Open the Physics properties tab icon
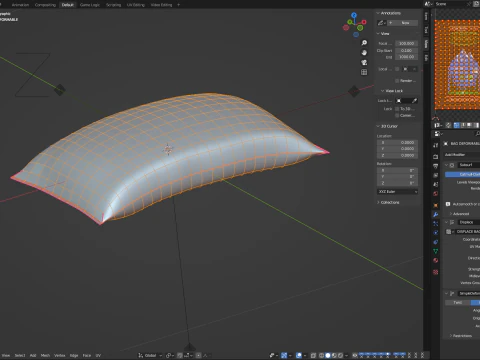This screenshot has width=480, height=360. (x=436, y=233)
